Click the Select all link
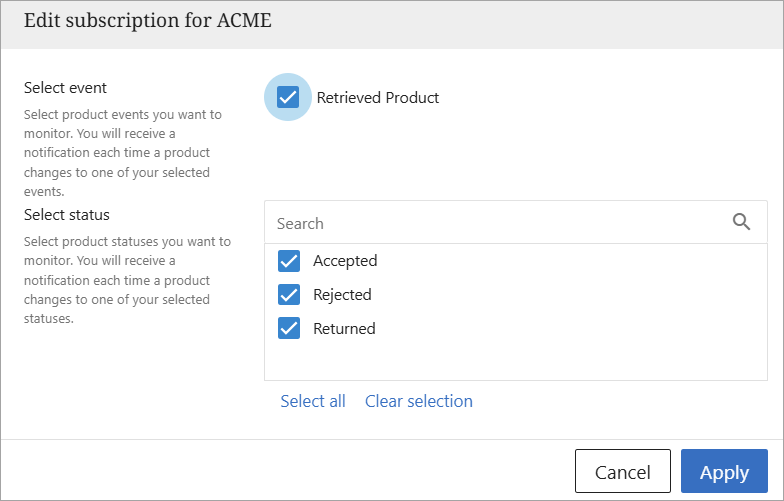 [x=313, y=401]
